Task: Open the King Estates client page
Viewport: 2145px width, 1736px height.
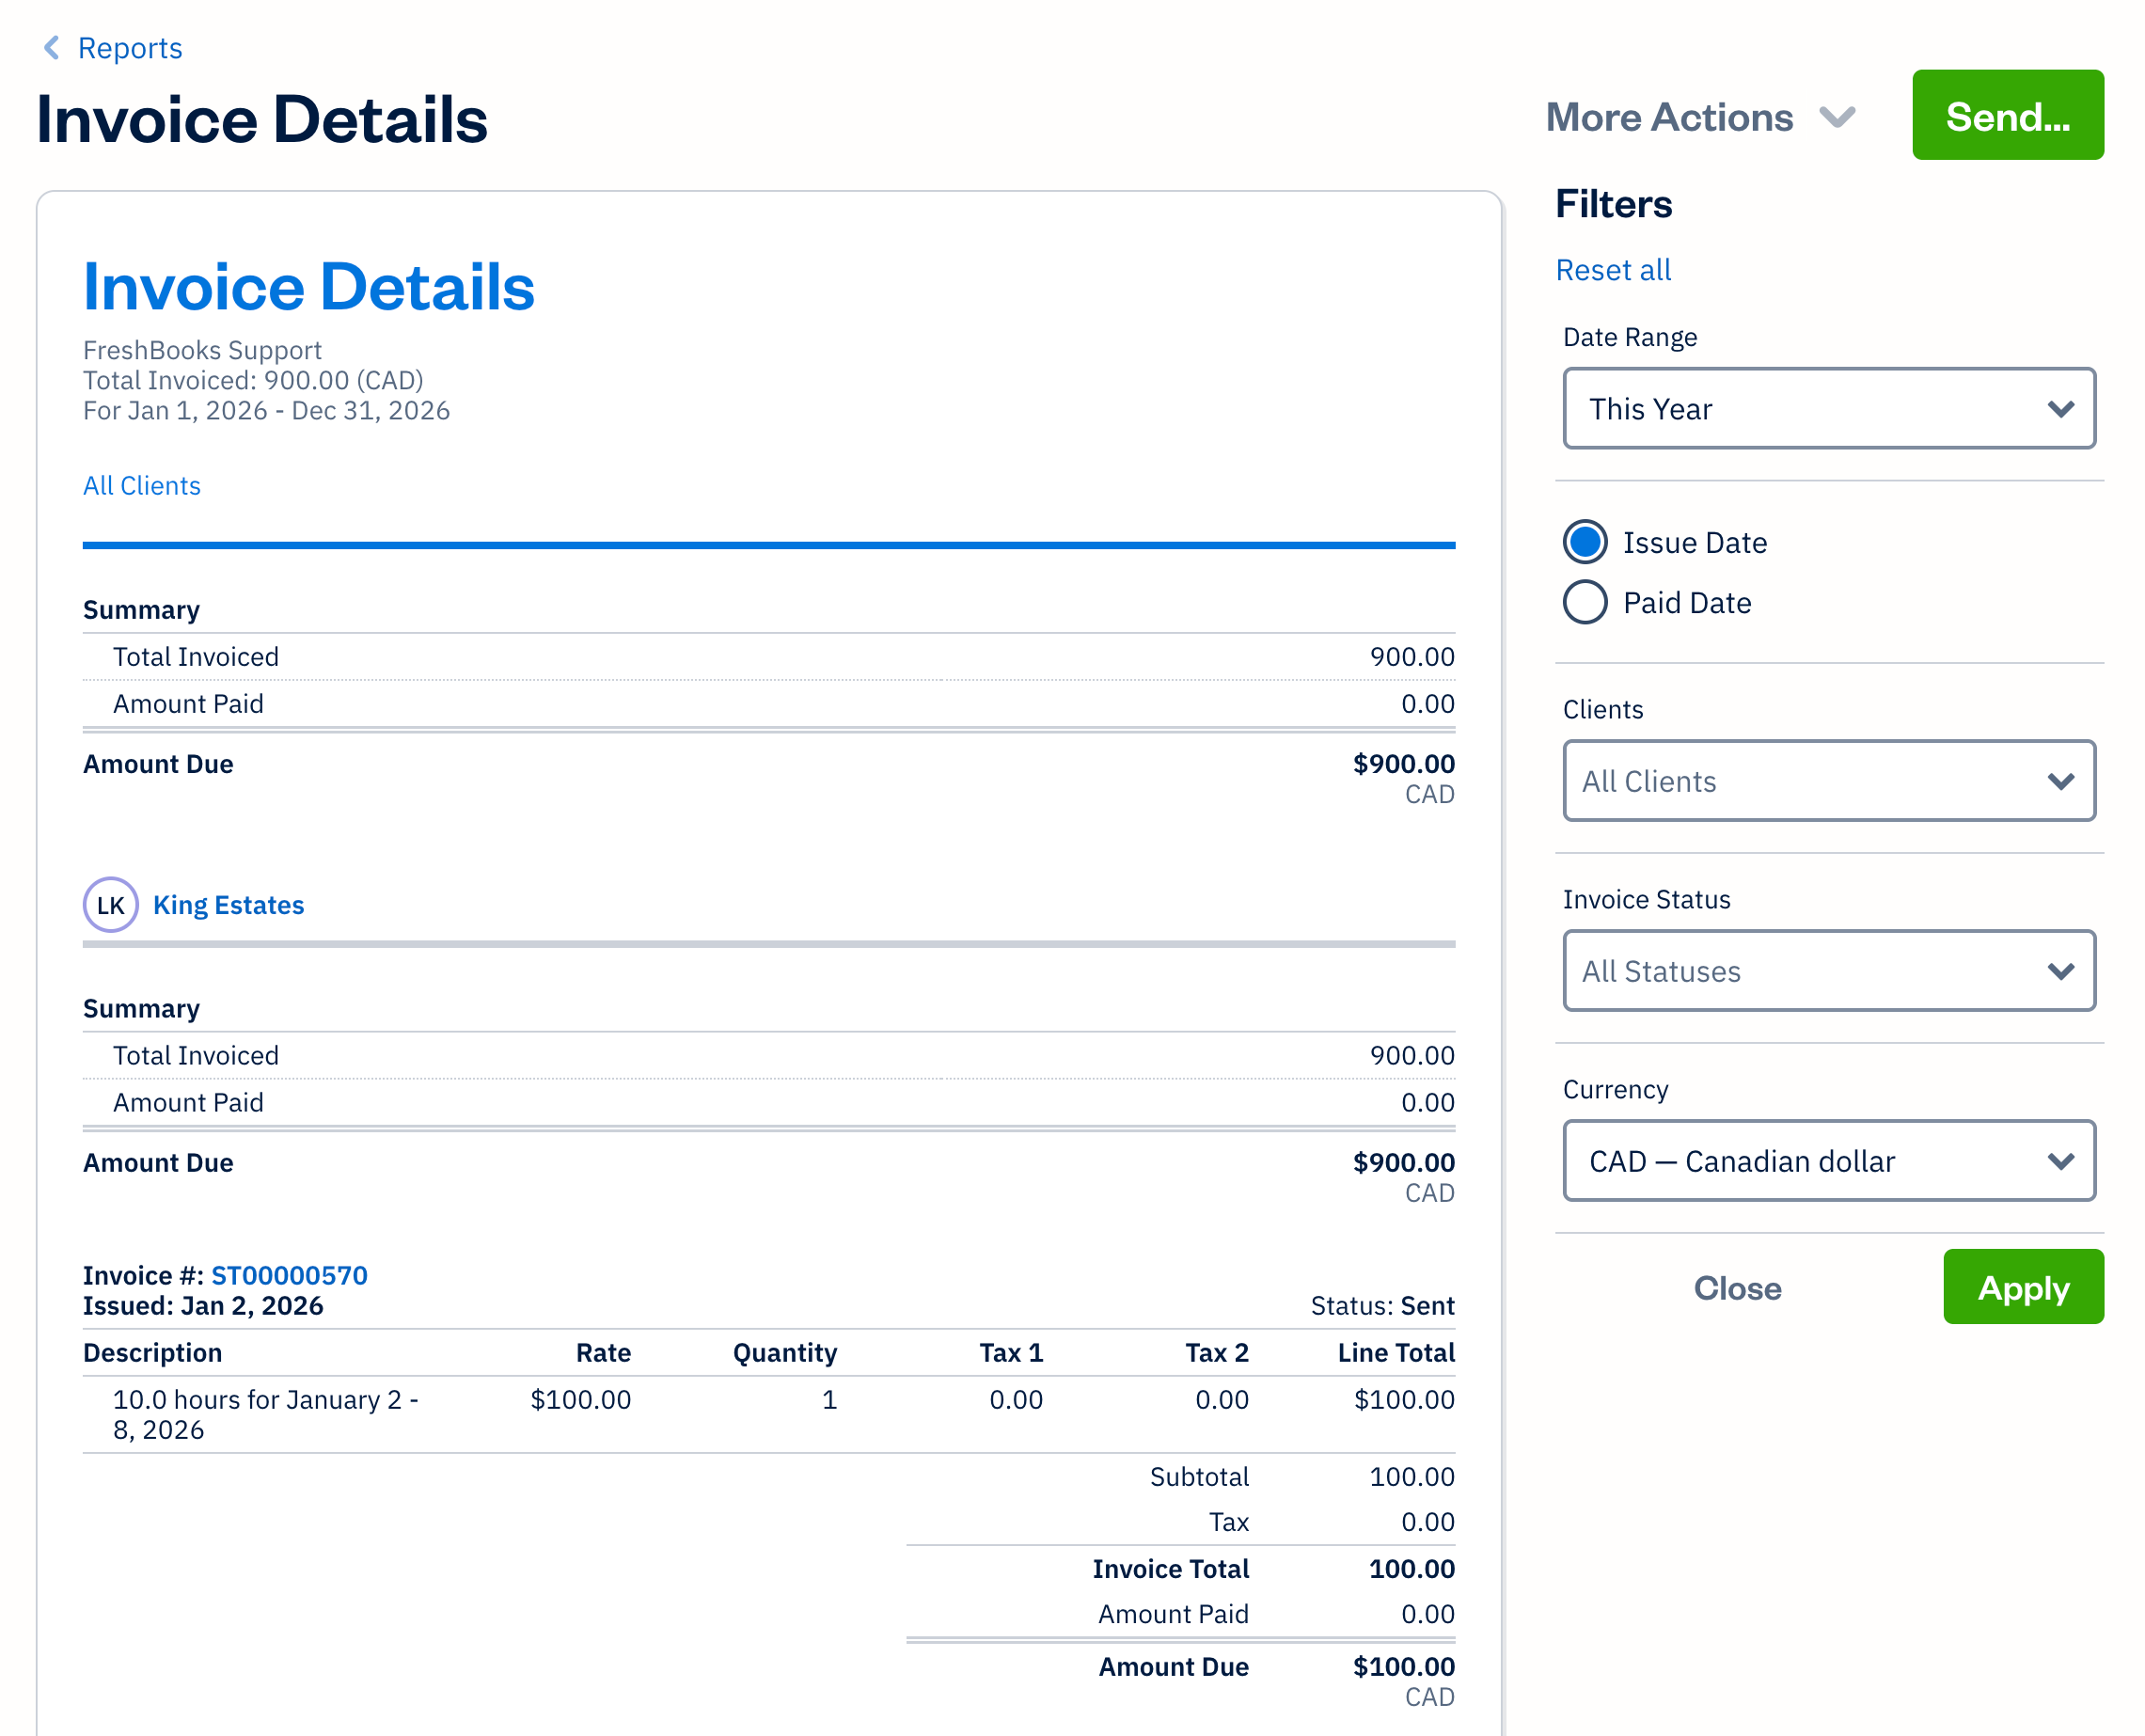Action: point(228,904)
